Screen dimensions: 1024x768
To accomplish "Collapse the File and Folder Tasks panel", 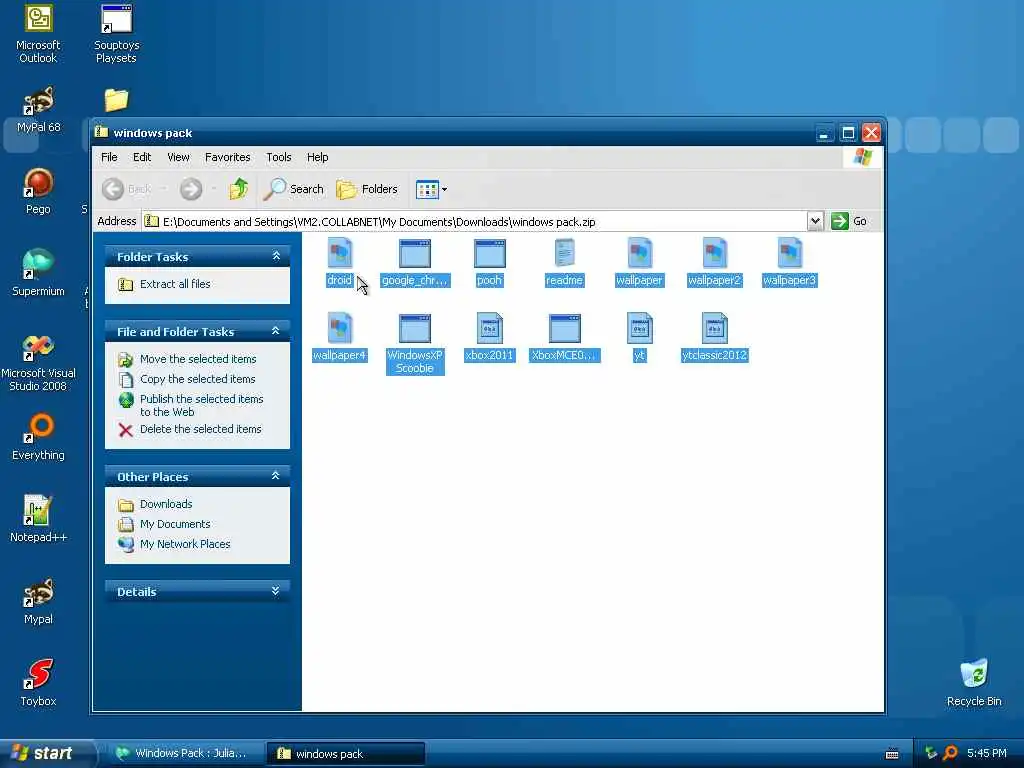I will click(x=276, y=331).
